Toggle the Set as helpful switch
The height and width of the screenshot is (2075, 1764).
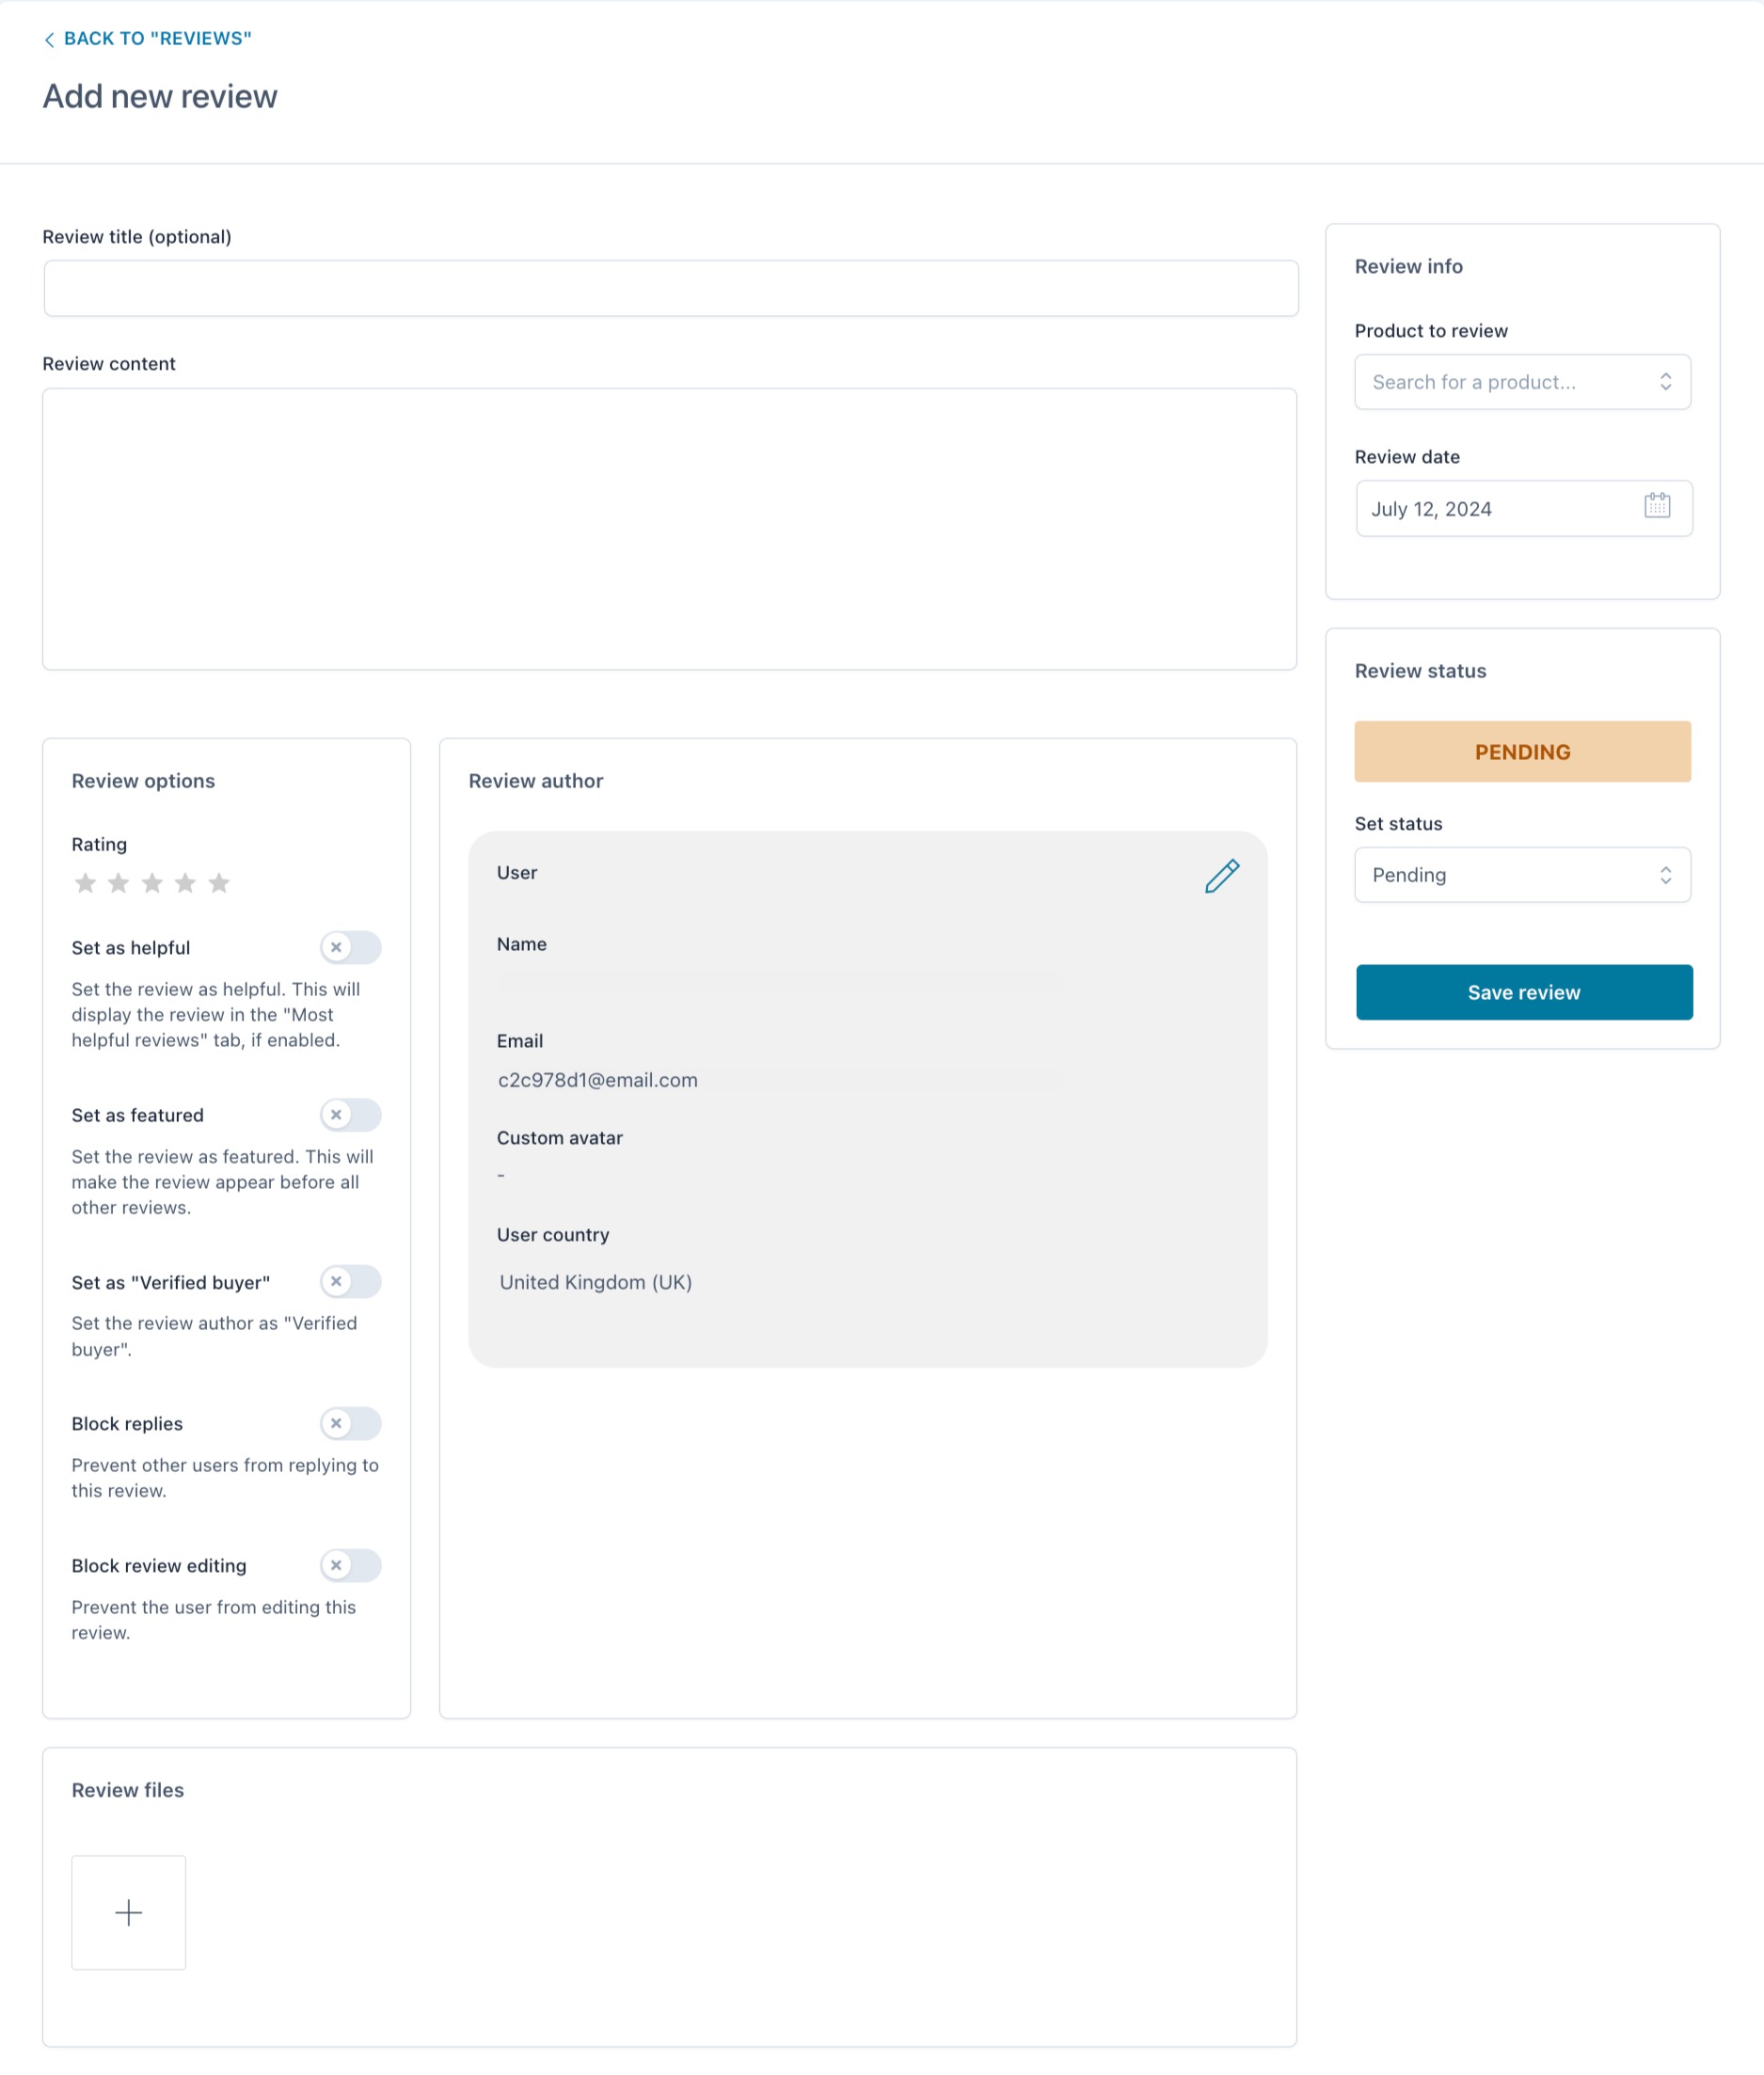(x=350, y=947)
